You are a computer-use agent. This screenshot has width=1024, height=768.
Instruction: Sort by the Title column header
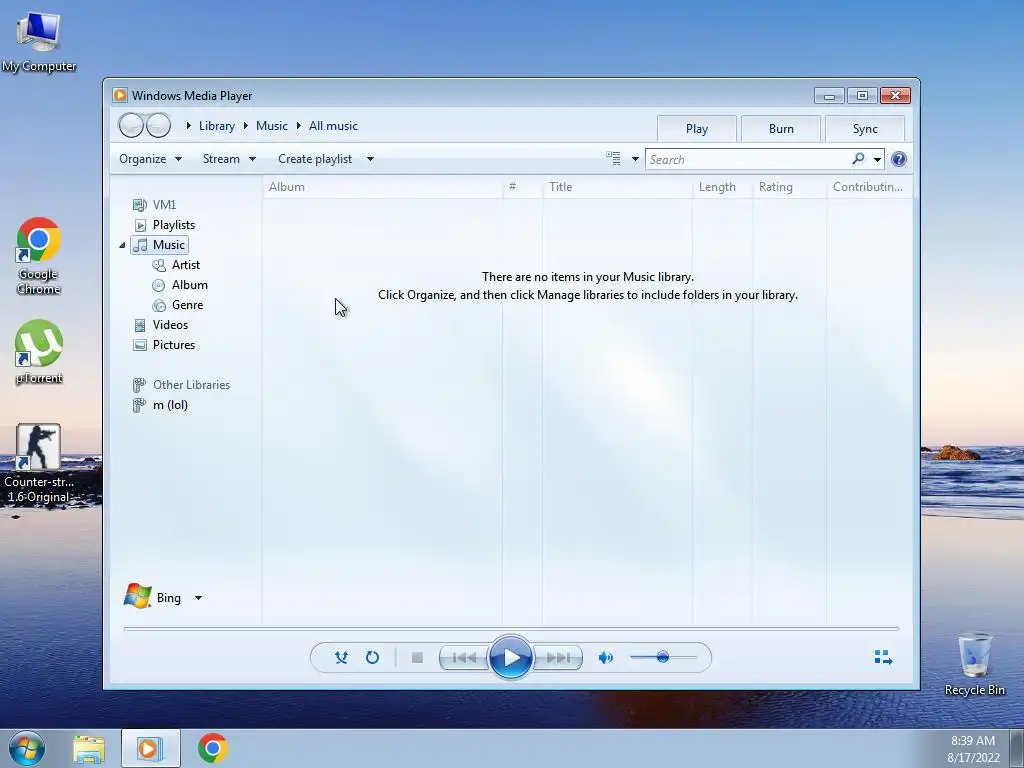click(617, 187)
